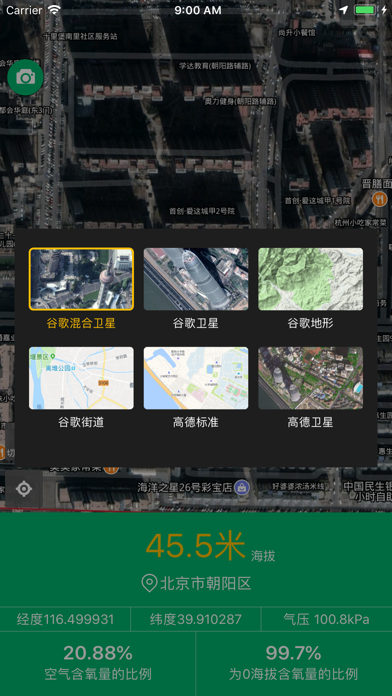This screenshot has height=696, width=392.
Task: Tap the 首创·爱这城甲1号院 map label
Action: [317, 201]
